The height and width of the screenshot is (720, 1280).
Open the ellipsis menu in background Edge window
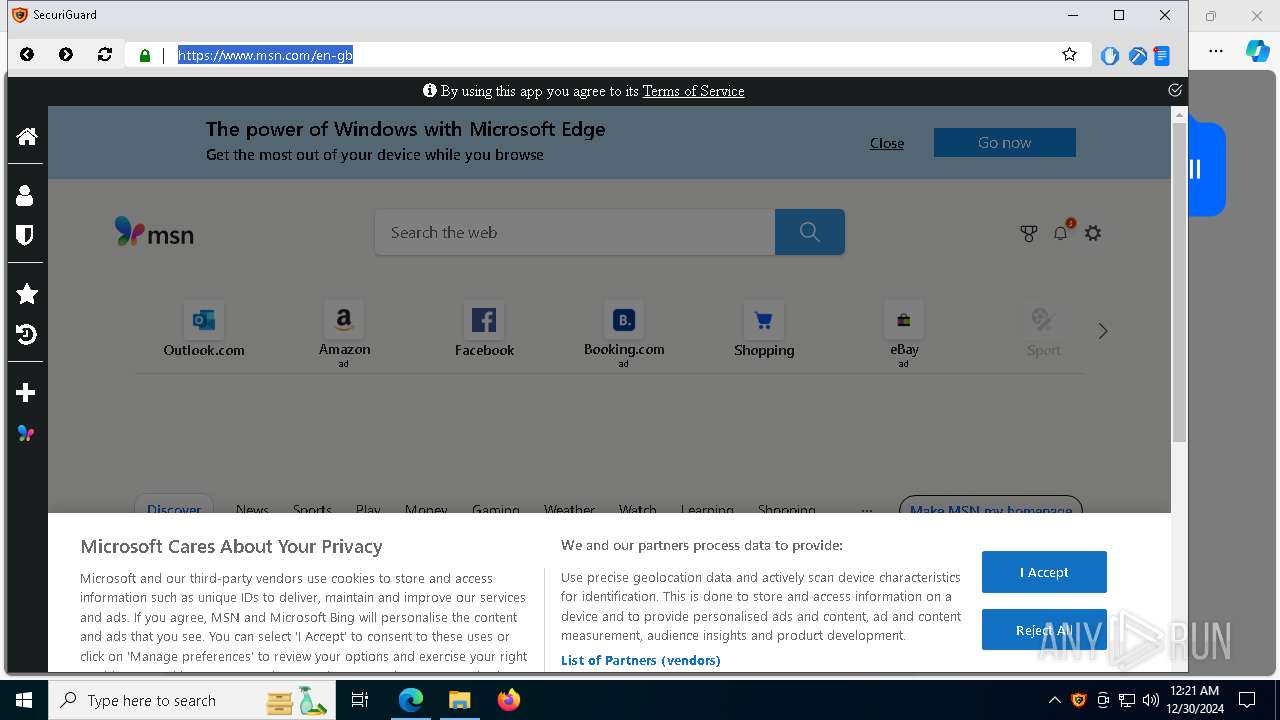tap(1215, 51)
